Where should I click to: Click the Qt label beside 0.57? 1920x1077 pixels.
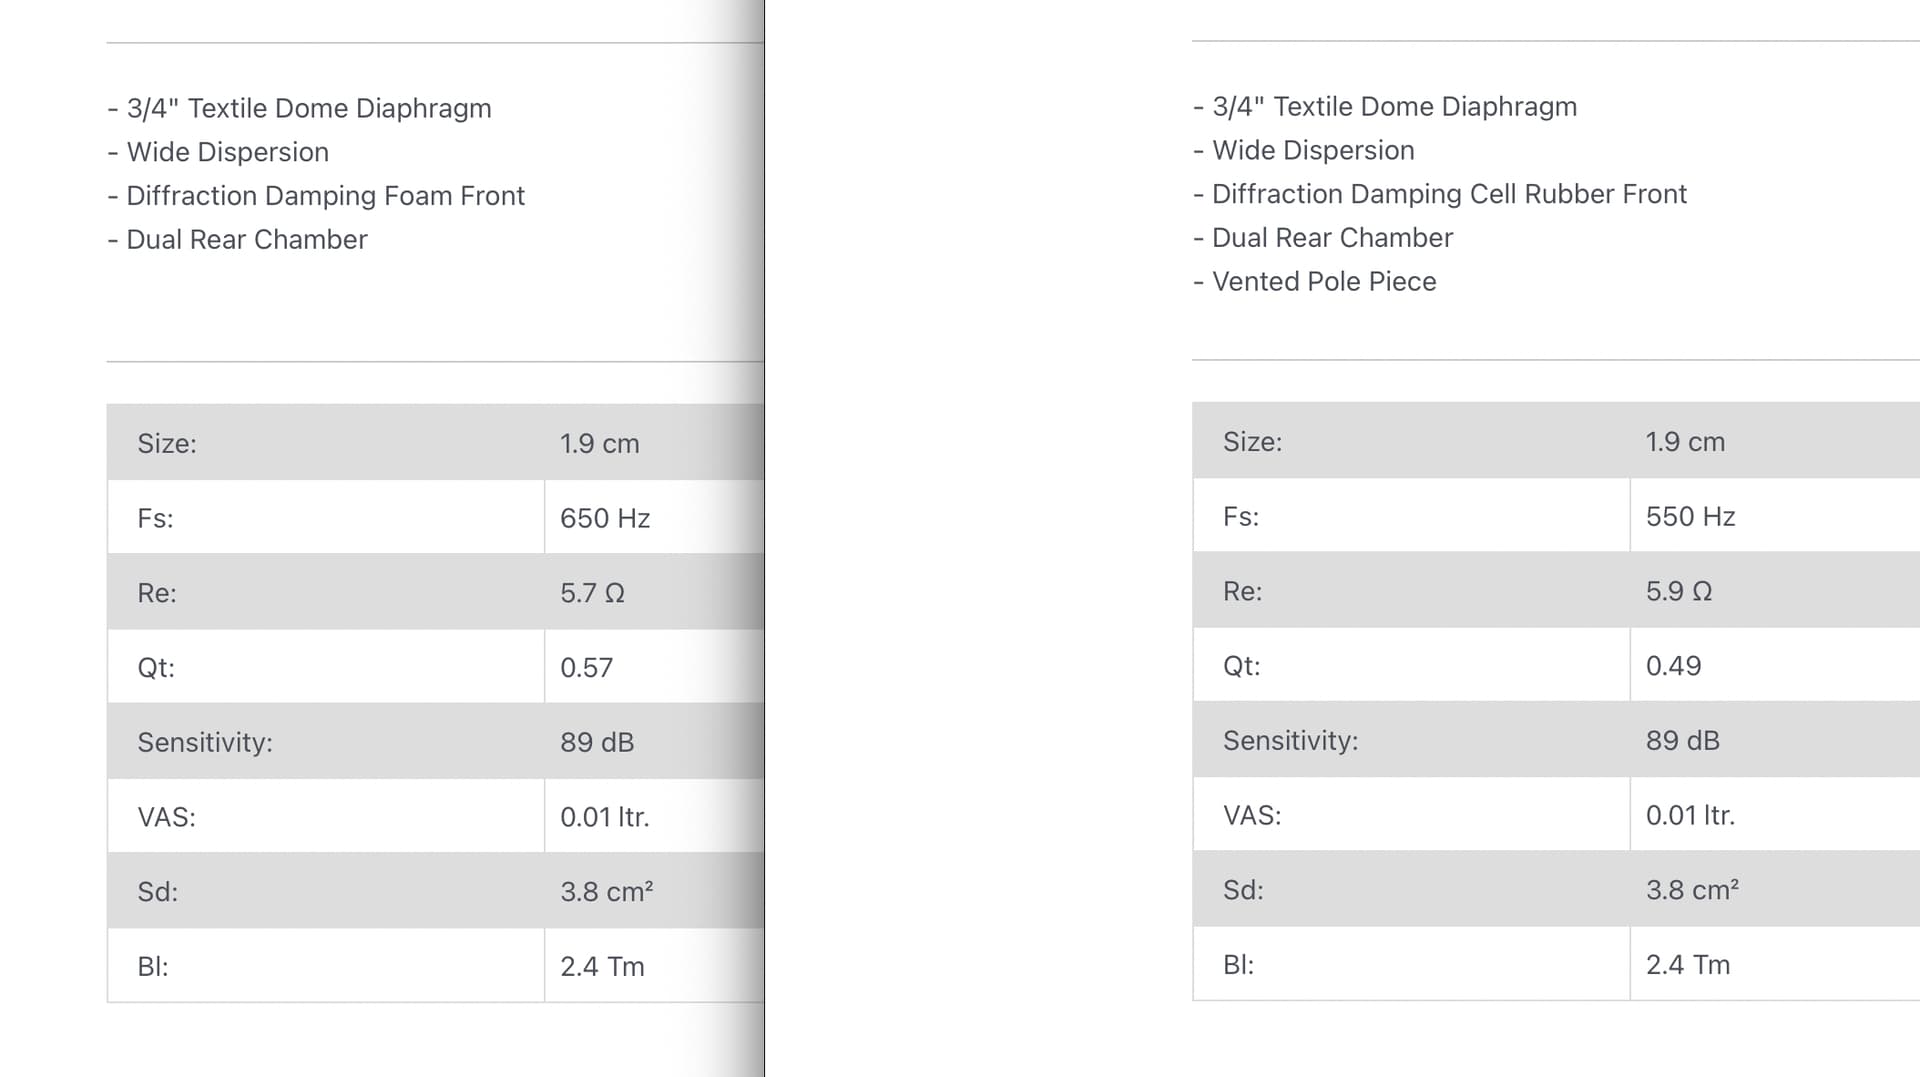[x=156, y=667]
